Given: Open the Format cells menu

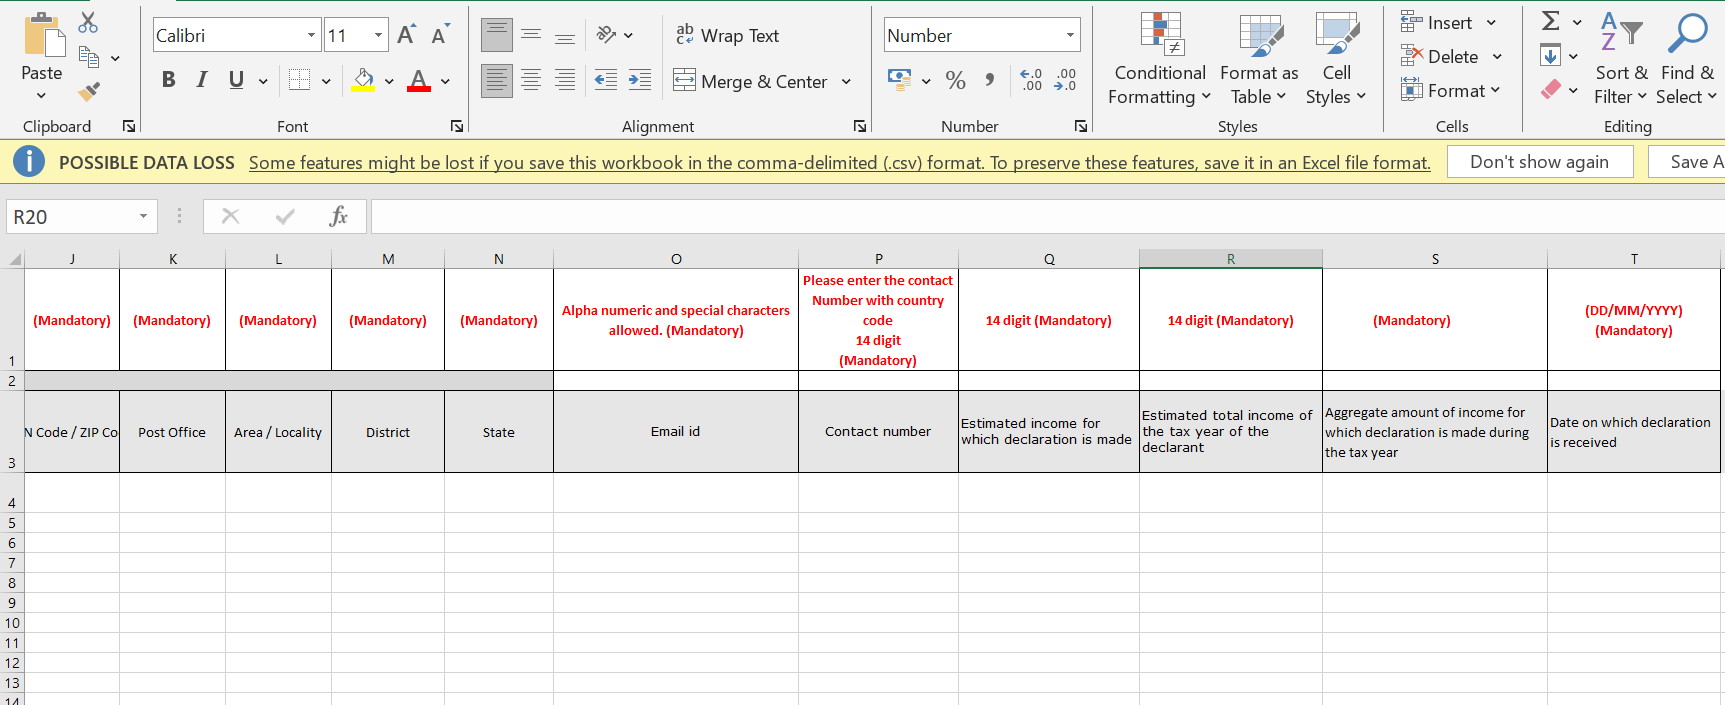Looking at the screenshot, I should (1451, 90).
